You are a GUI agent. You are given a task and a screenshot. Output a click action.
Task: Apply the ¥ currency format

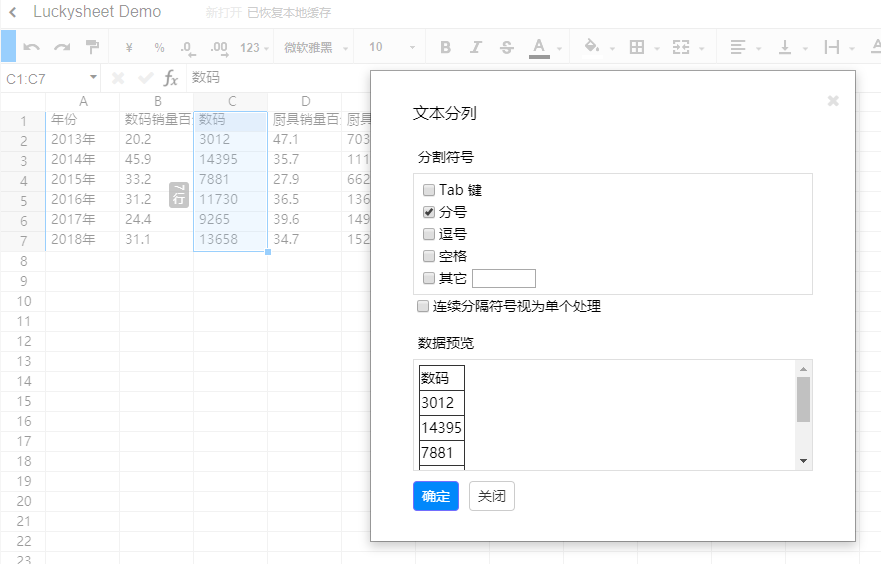coord(129,47)
